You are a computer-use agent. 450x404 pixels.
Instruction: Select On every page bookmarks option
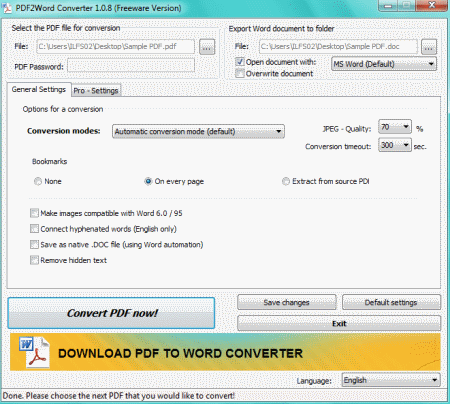[x=148, y=181]
